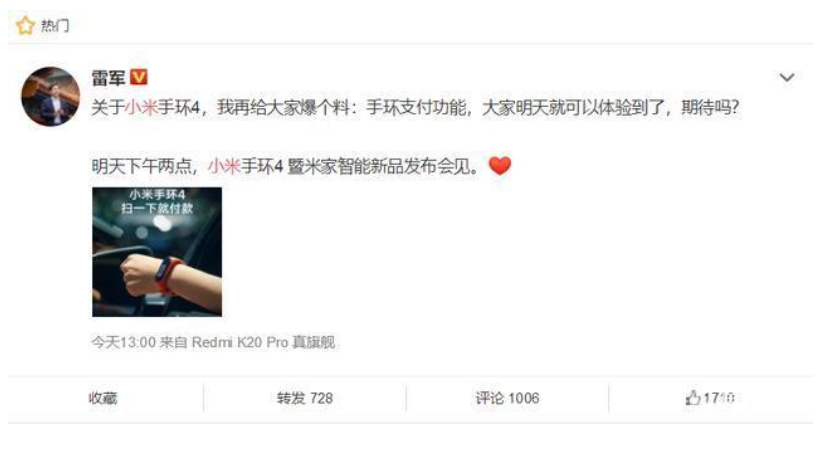Click the 雷军 username
The height and width of the screenshot is (450, 825).
108,78
